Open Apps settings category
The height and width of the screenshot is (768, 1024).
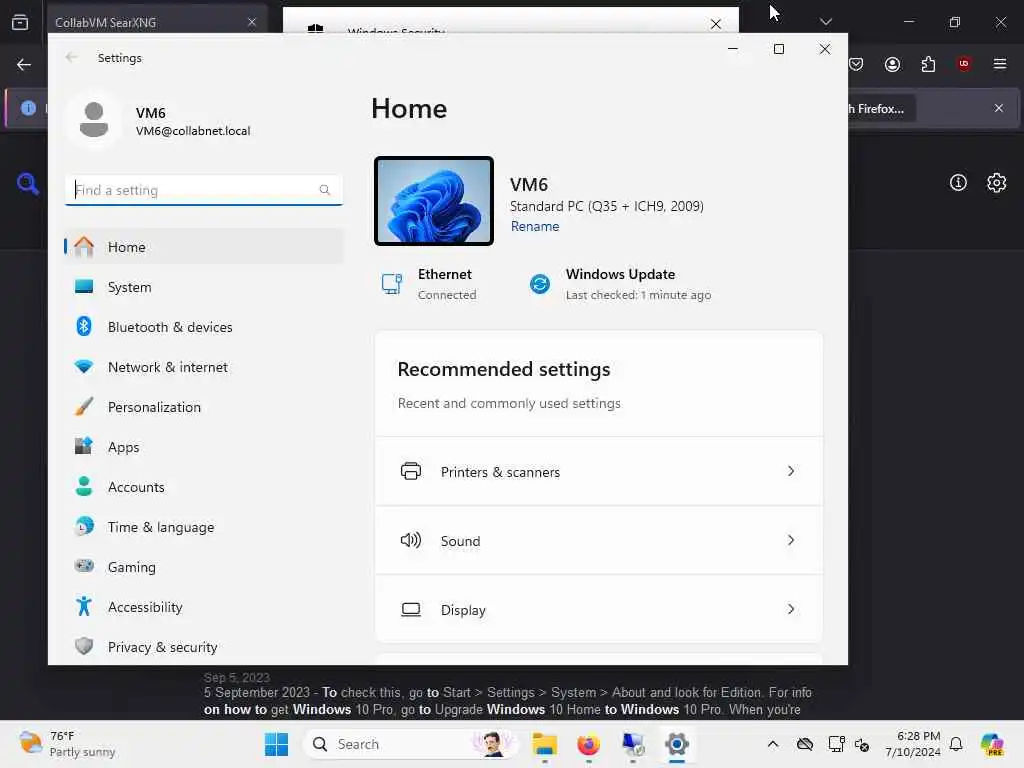coord(204,447)
